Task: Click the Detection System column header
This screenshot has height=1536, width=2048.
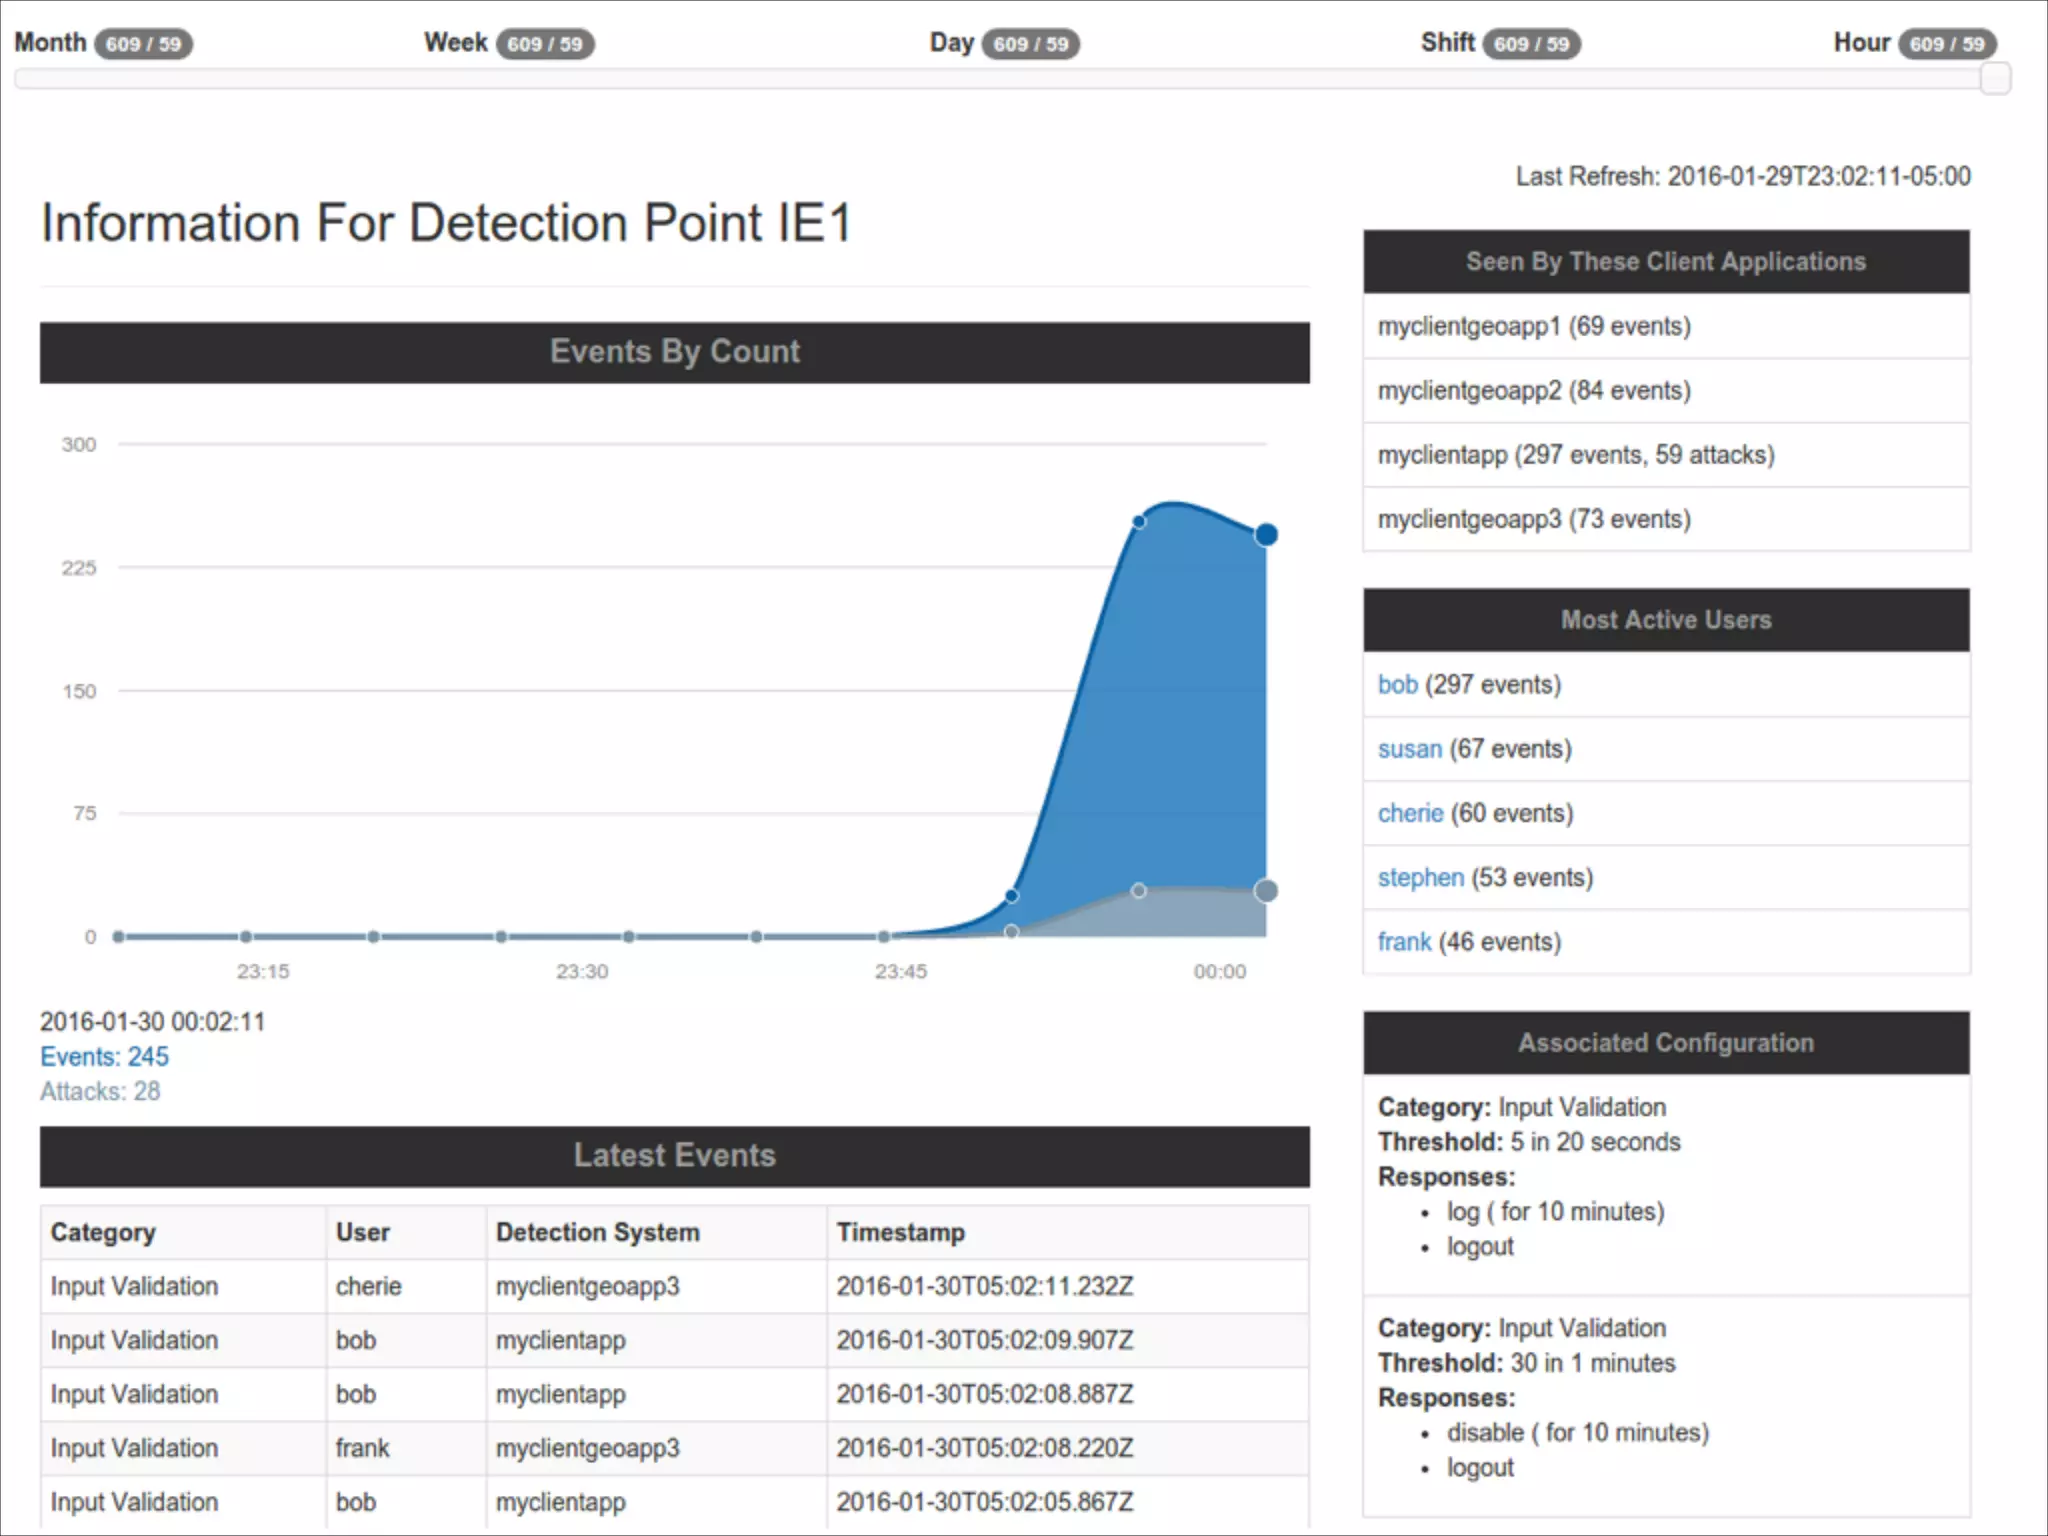Action: [x=597, y=1232]
